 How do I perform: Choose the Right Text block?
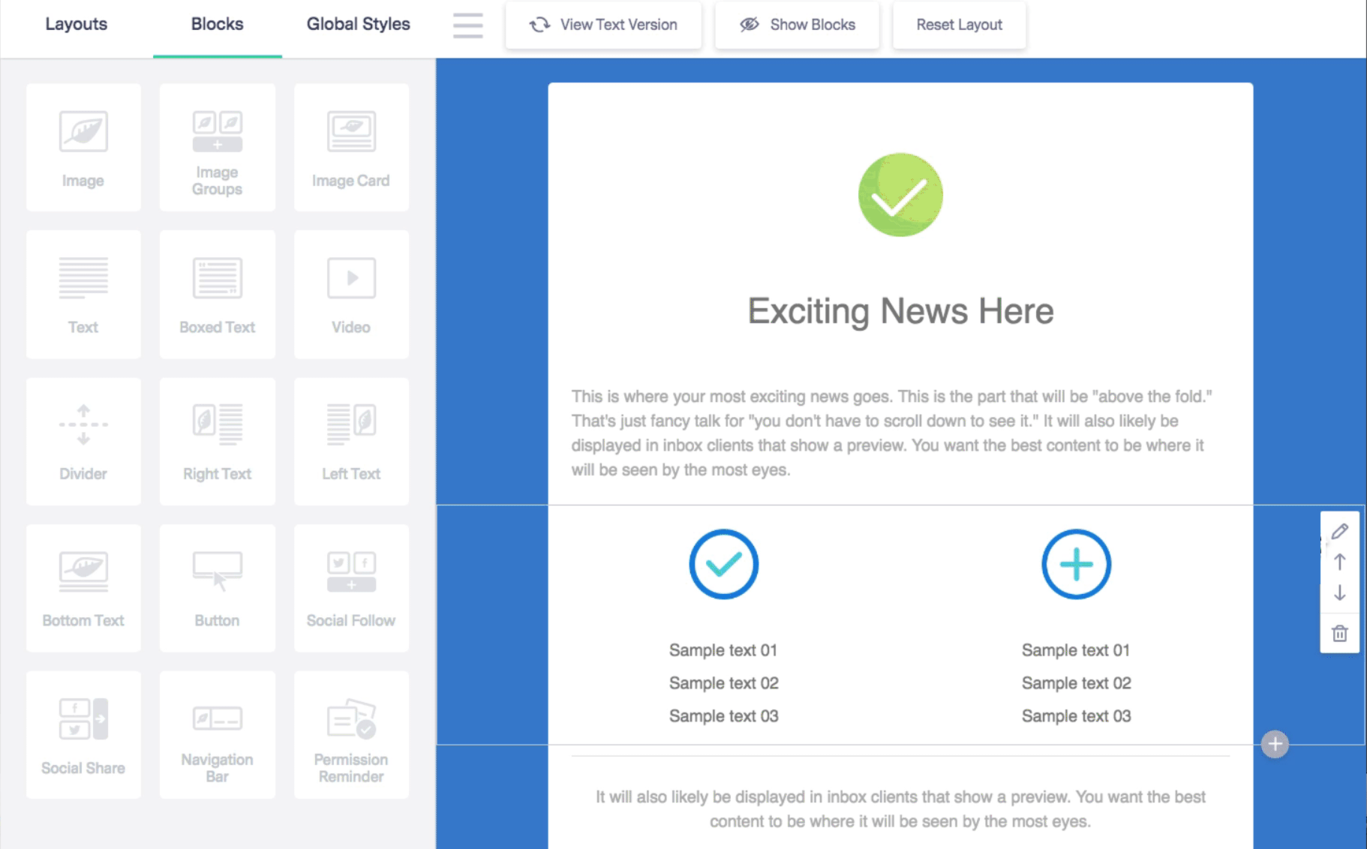(217, 441)
